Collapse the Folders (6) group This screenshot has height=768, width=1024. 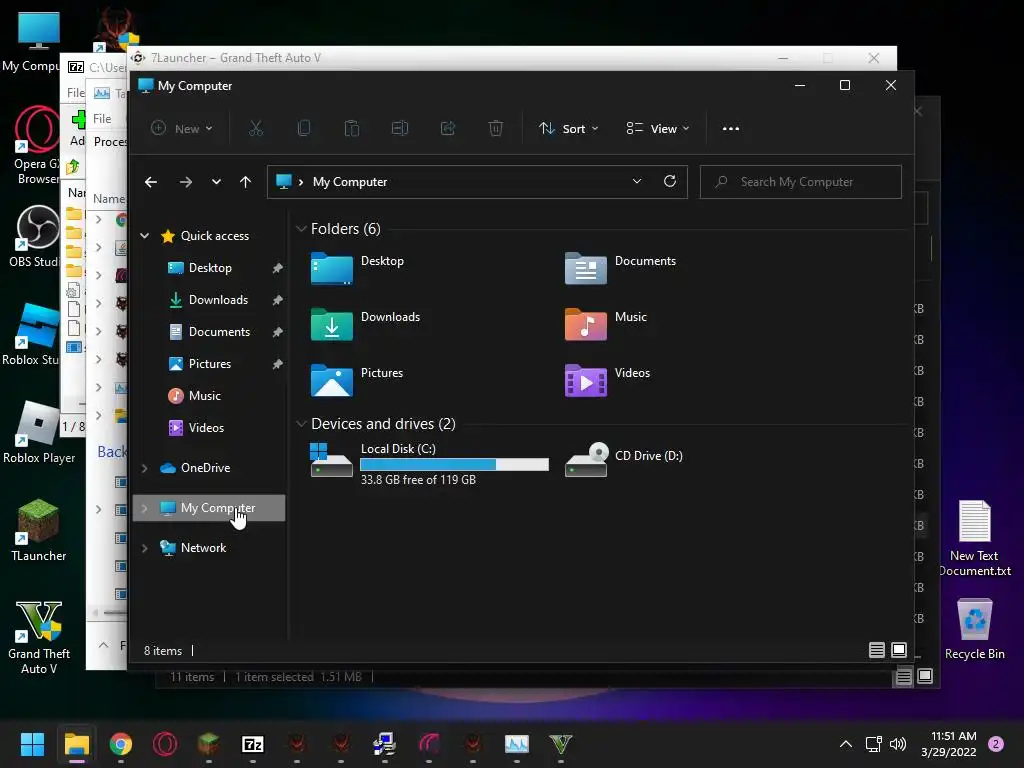pyautogui.click(x=301, y=229)
